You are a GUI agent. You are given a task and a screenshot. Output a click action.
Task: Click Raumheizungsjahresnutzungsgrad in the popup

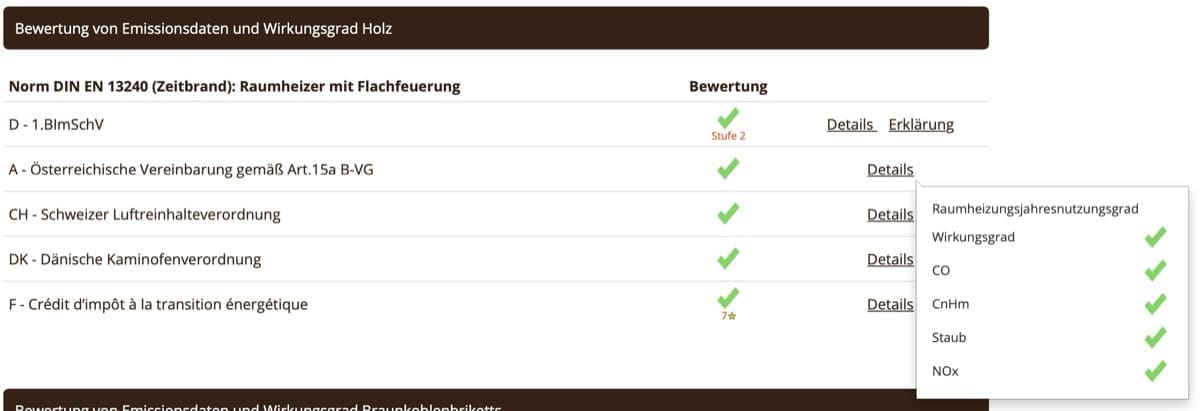point(1035,209)
